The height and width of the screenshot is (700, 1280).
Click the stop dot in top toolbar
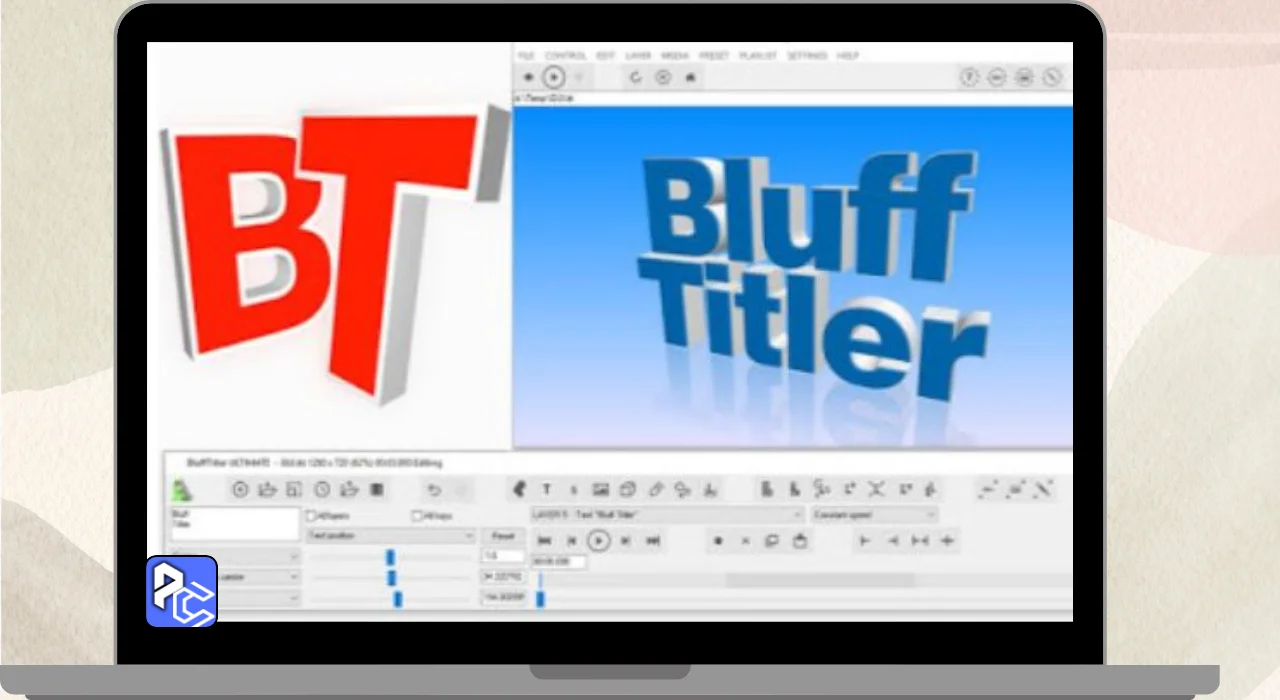coord(529,77)
